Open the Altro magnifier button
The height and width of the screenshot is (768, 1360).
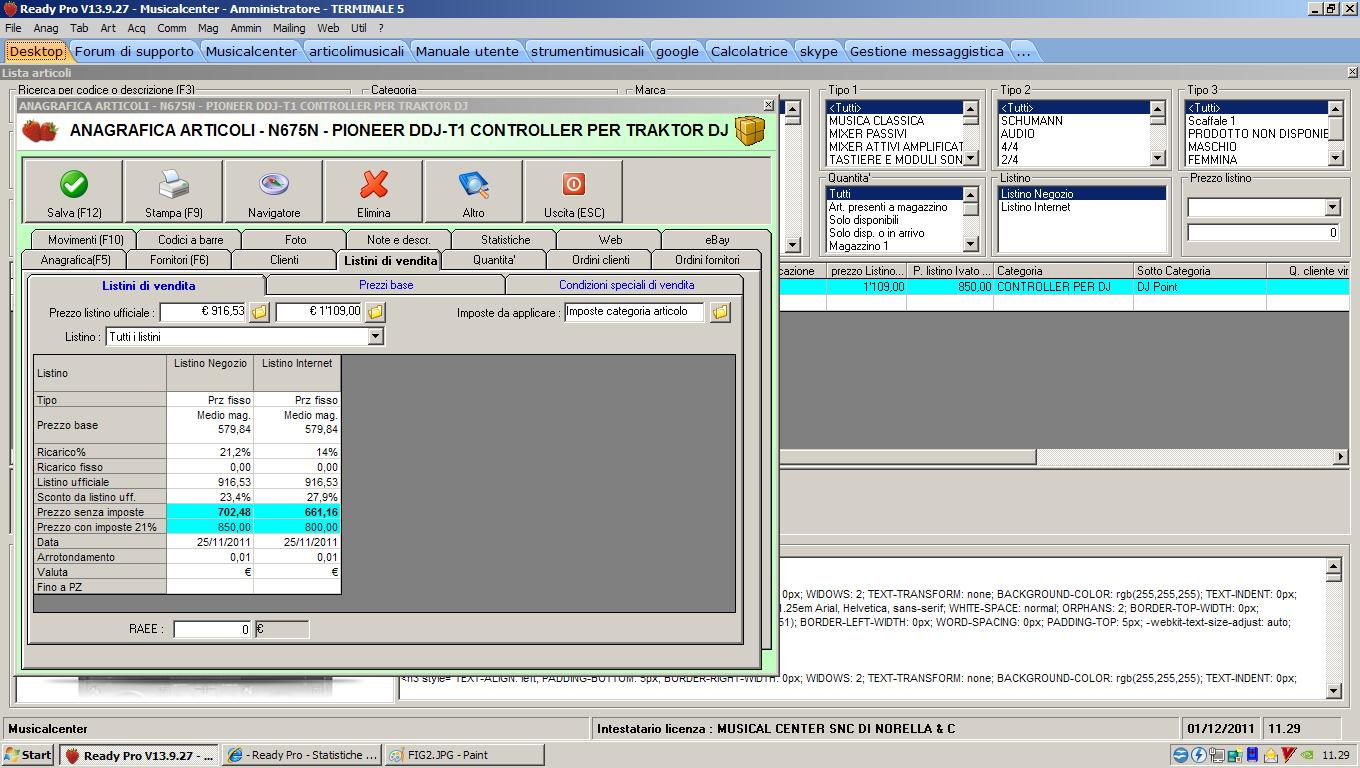tap(474, 192)
